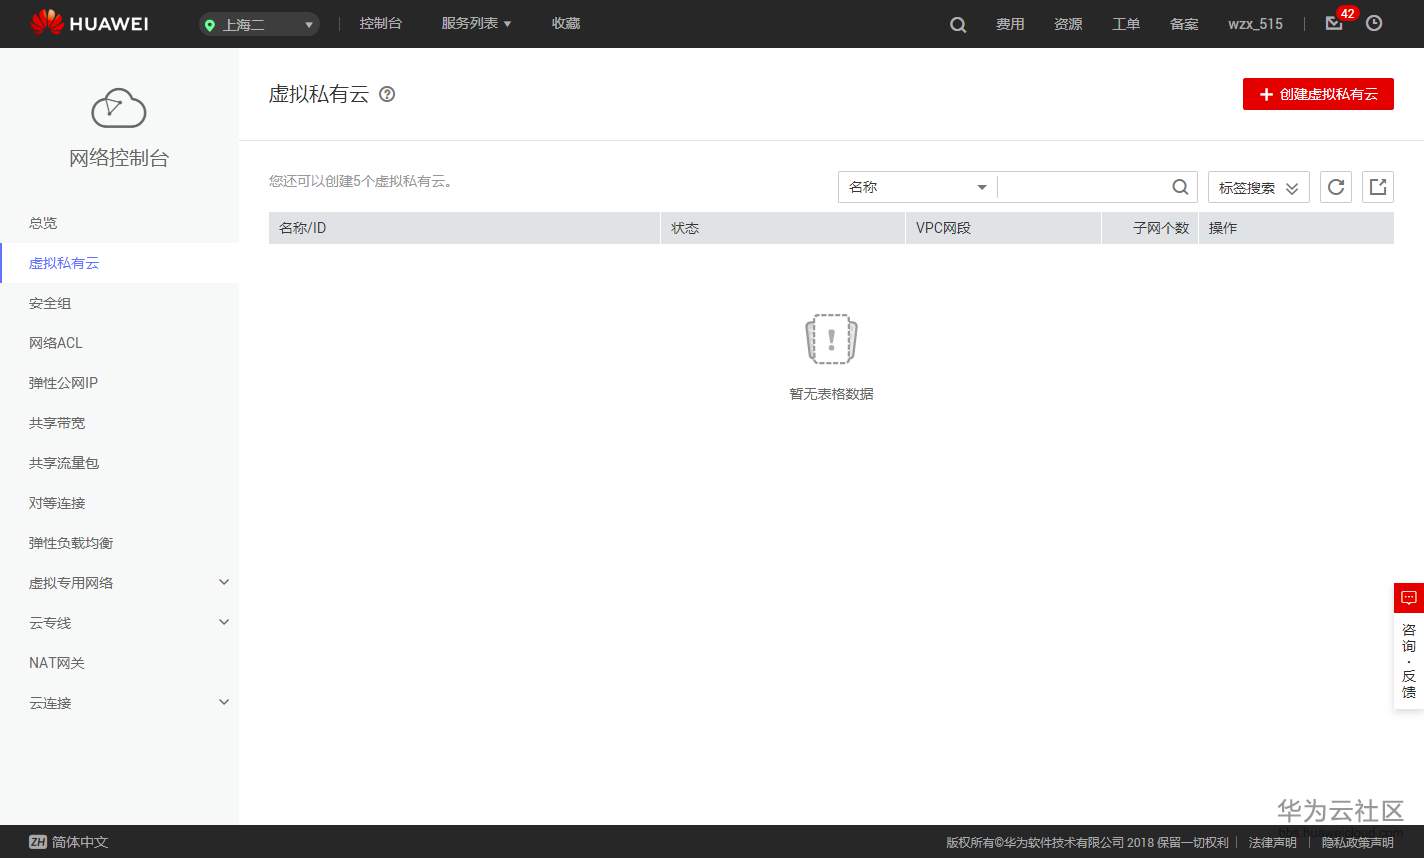Open the 控制台 menu item

point(381,23)
